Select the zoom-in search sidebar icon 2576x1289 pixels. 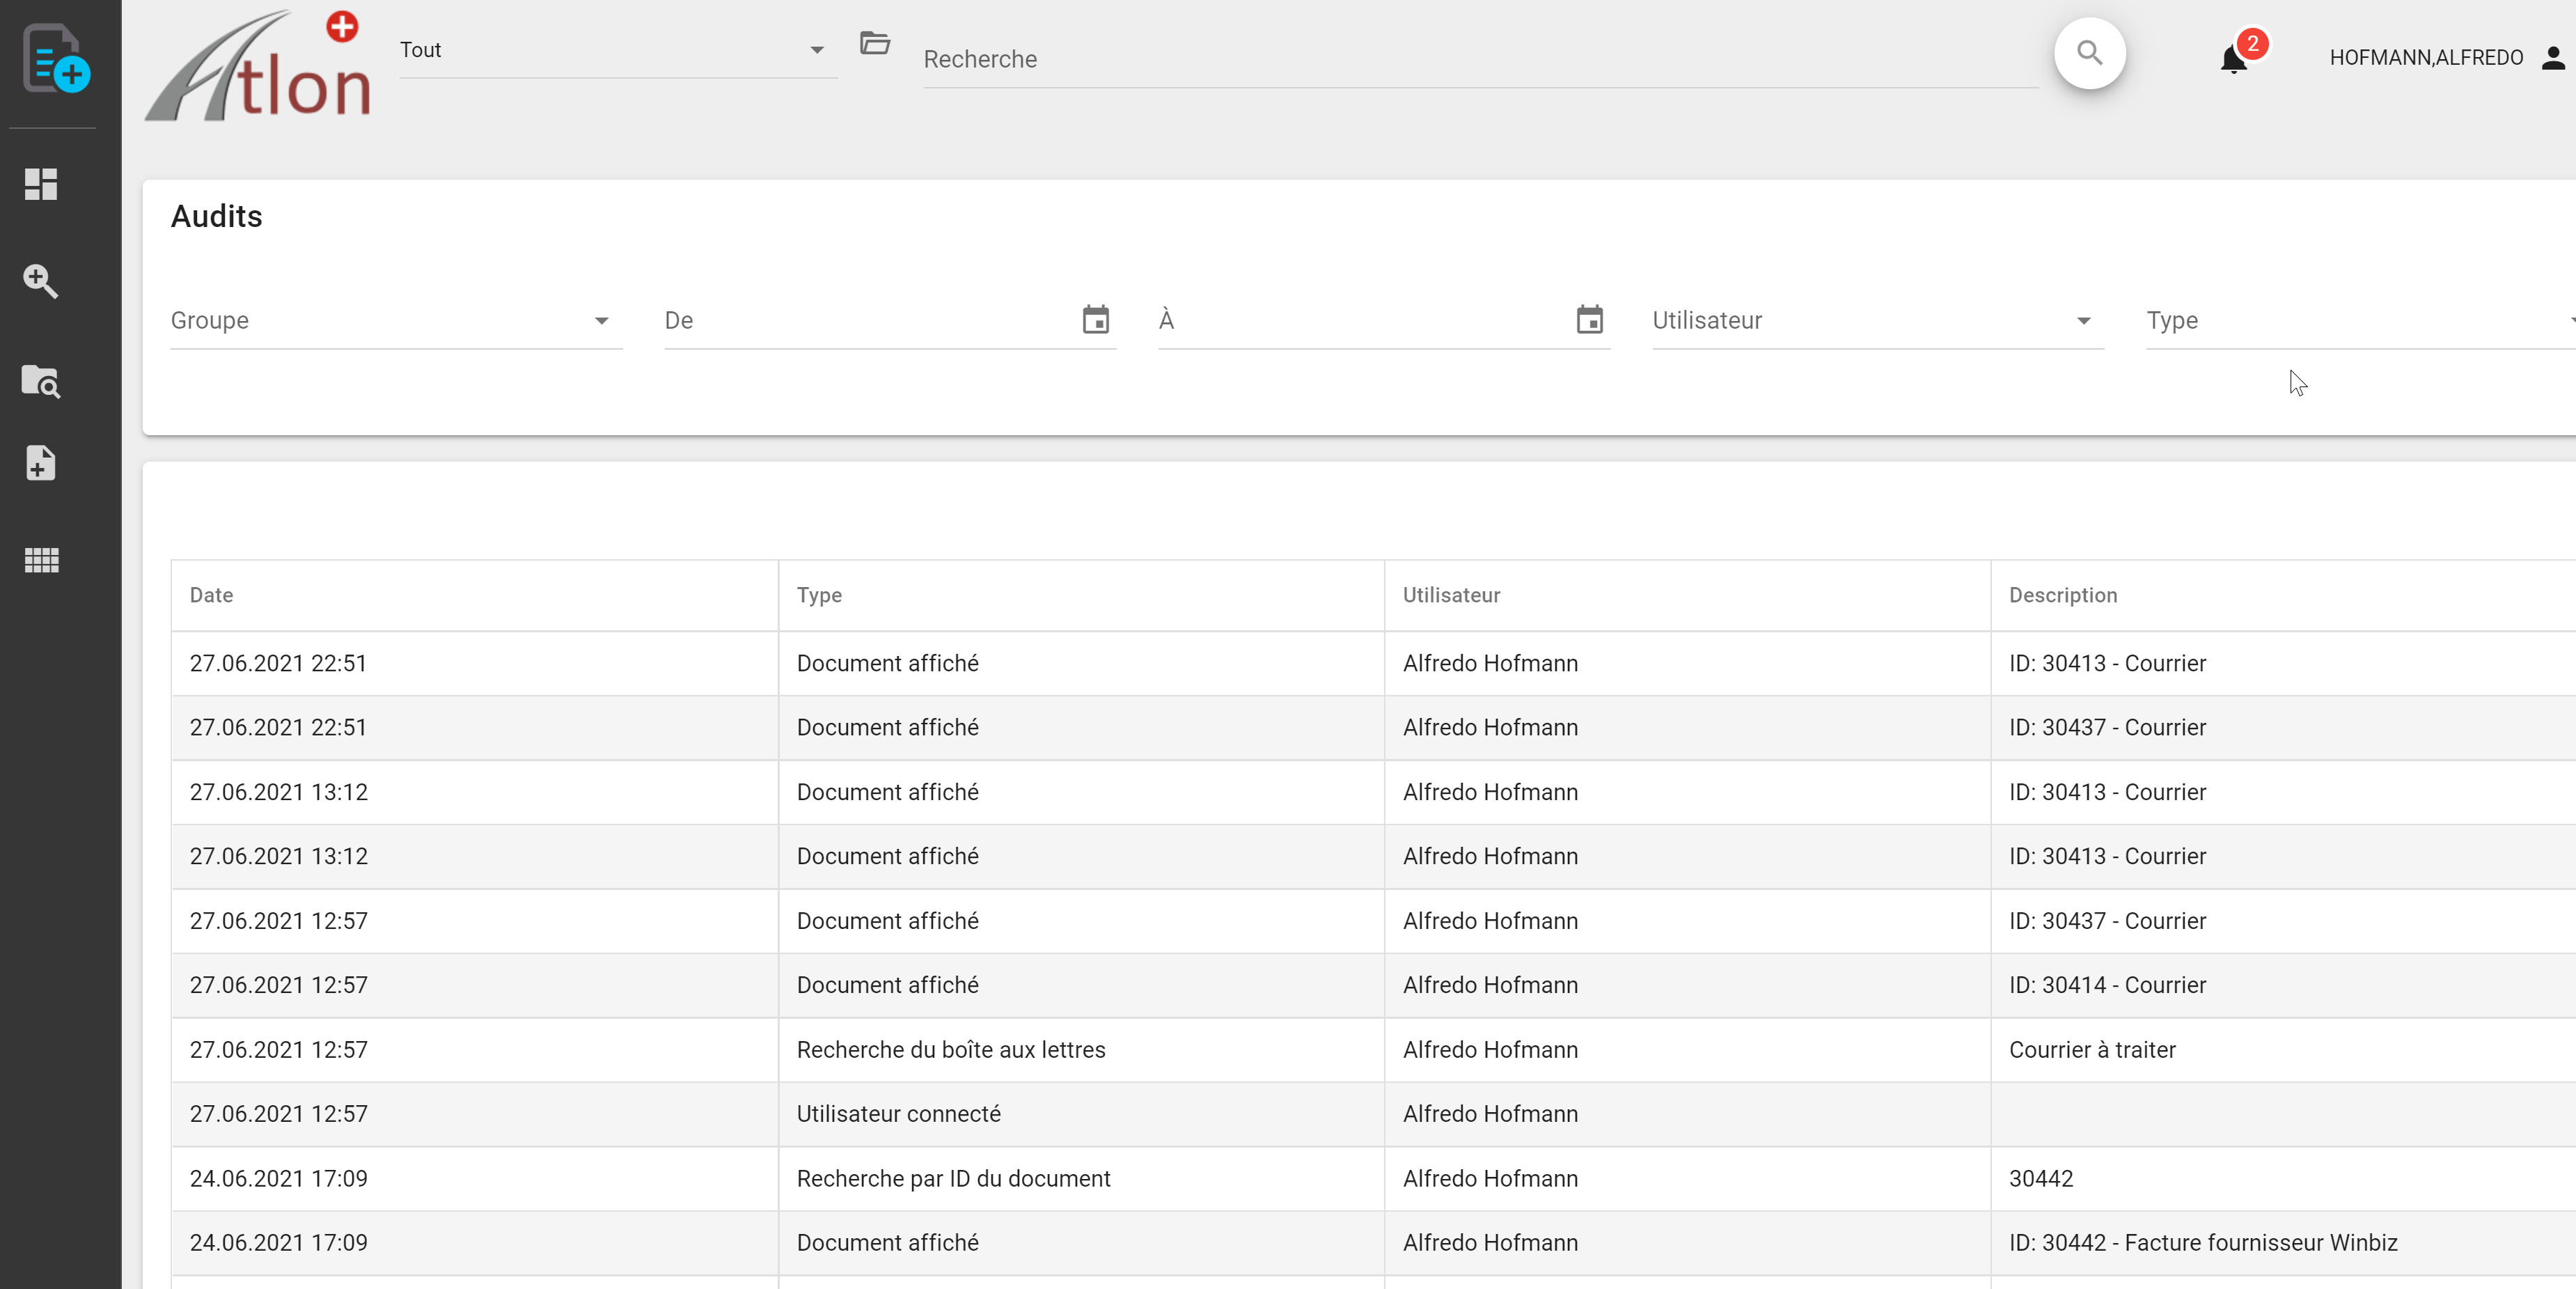pos(41,281)
